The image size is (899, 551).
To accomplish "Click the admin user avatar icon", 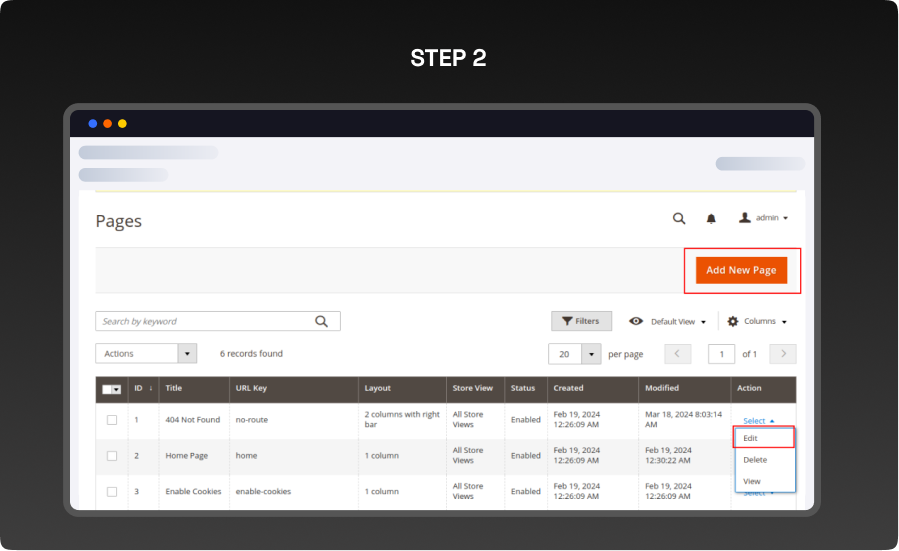I will coord(744,217).
